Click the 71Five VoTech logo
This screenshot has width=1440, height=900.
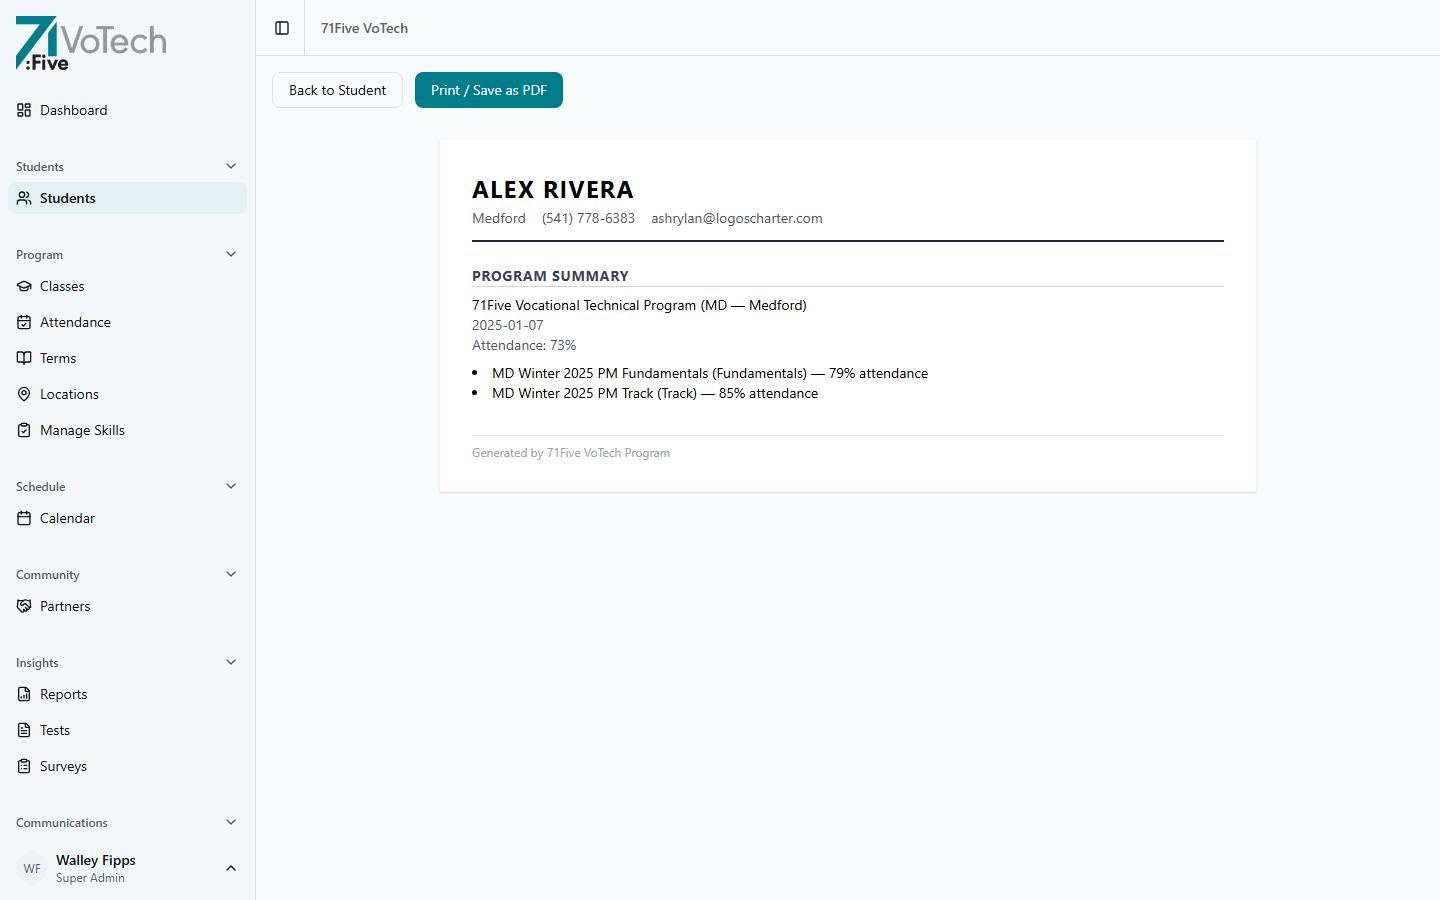point(90,43)
